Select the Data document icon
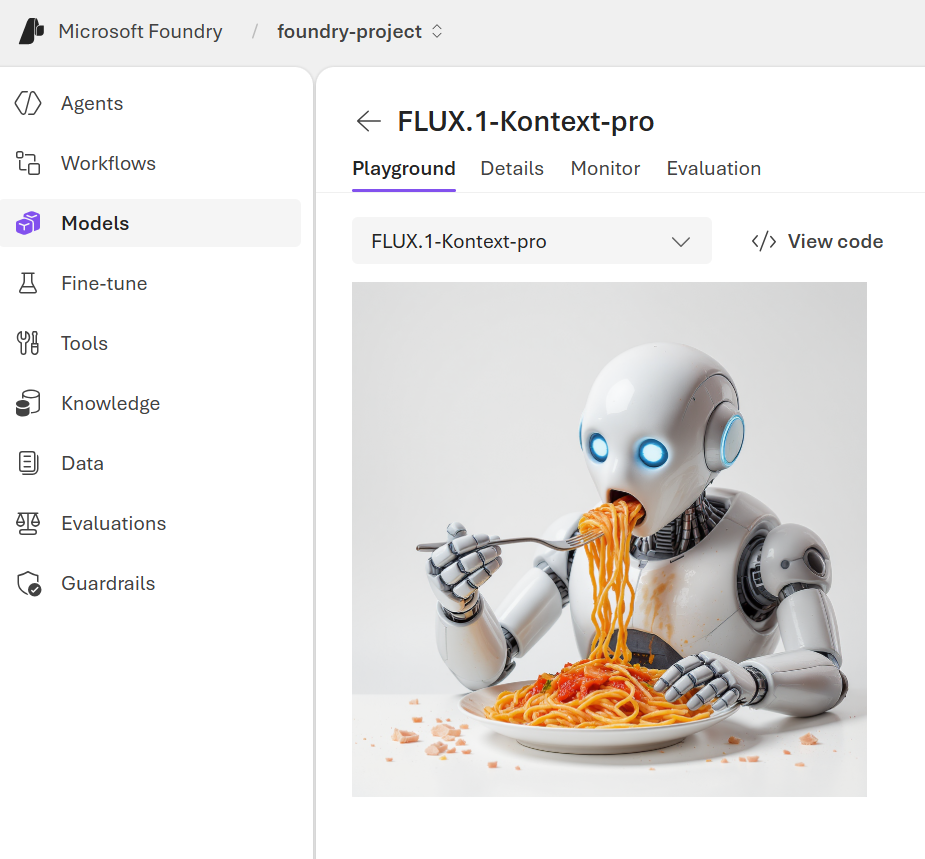Viewport: 925px width, 859px height. (25, 463)
